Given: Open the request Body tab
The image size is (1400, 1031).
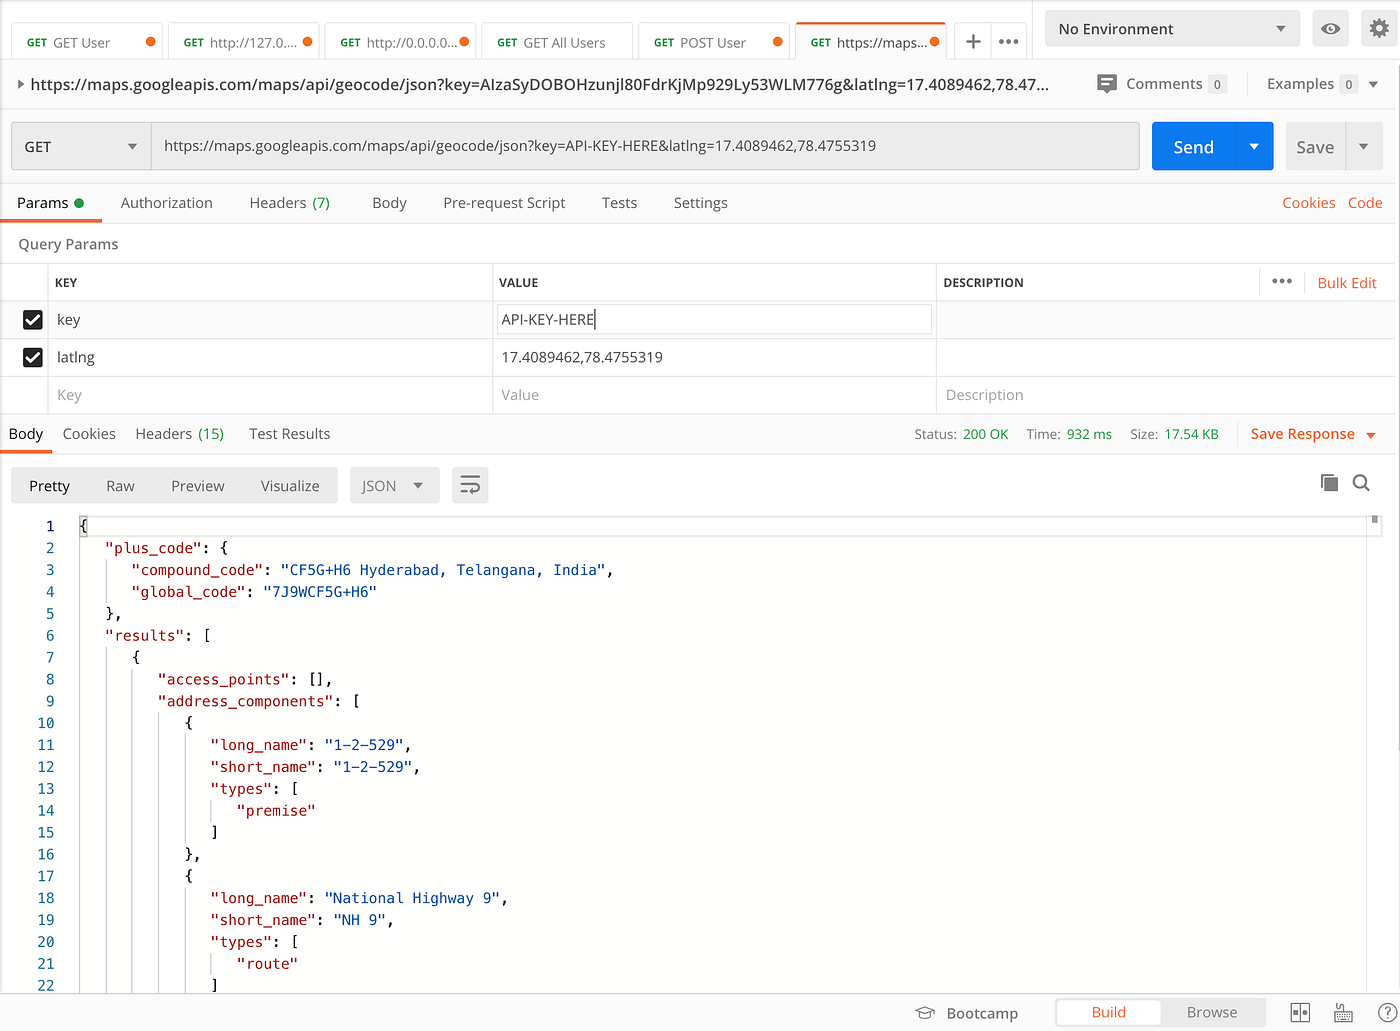Looking at the screenshot, I should (389, 203).
